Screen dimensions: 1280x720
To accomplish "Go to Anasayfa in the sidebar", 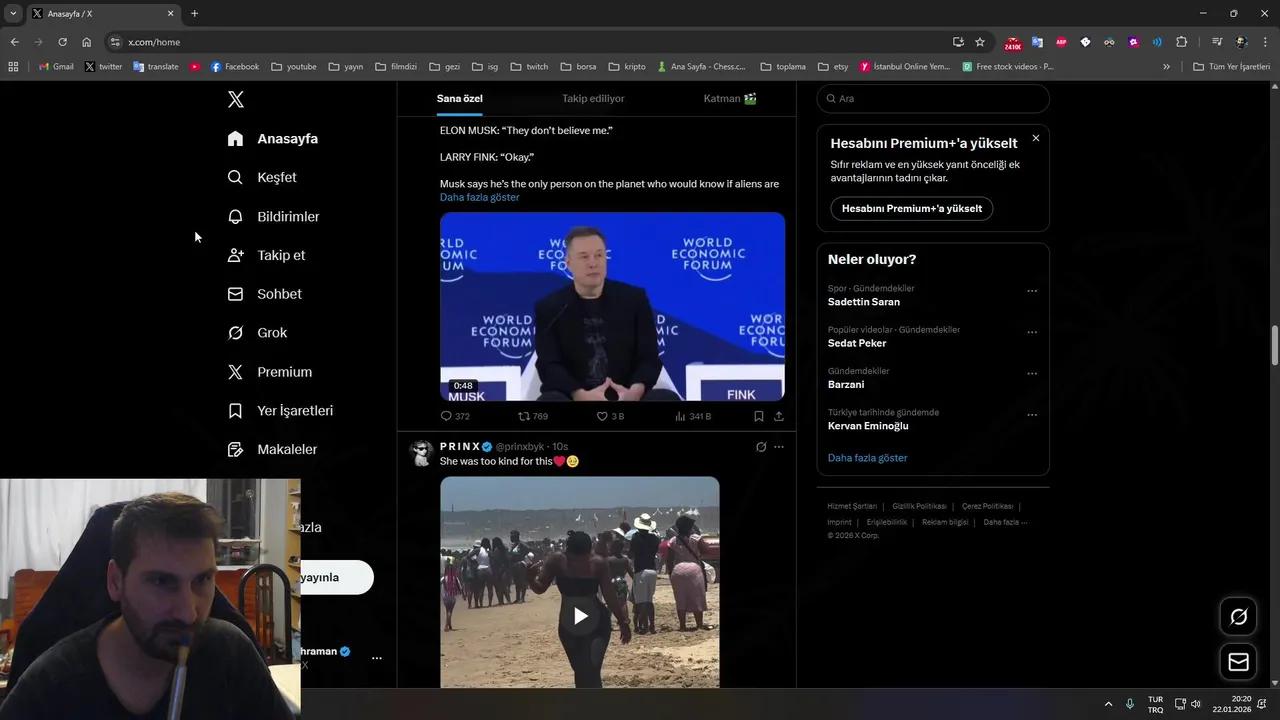I will coord(273,138).
